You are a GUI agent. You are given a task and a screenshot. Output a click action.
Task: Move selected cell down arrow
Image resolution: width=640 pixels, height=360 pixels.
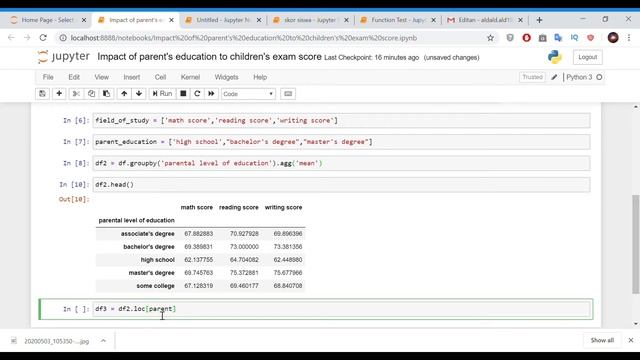click(x=139, y=94)
